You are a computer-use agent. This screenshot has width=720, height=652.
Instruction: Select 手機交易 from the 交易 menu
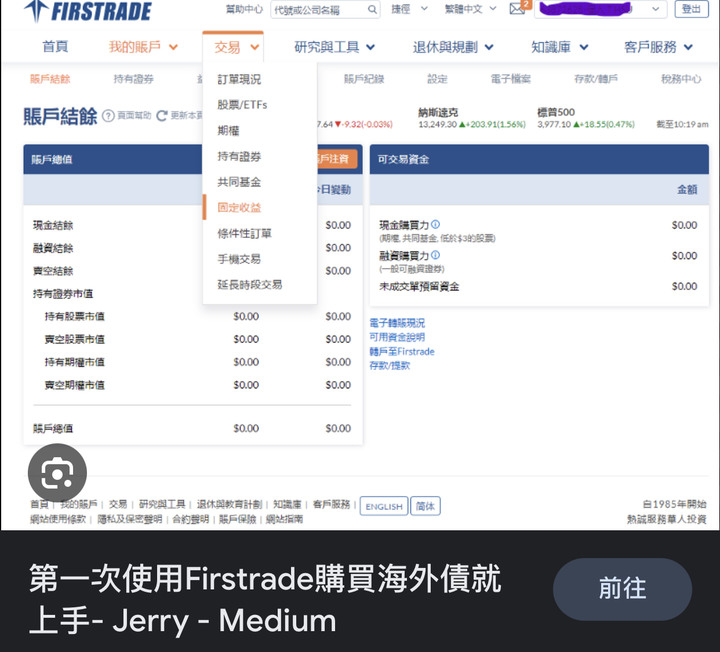pos(239,259)
